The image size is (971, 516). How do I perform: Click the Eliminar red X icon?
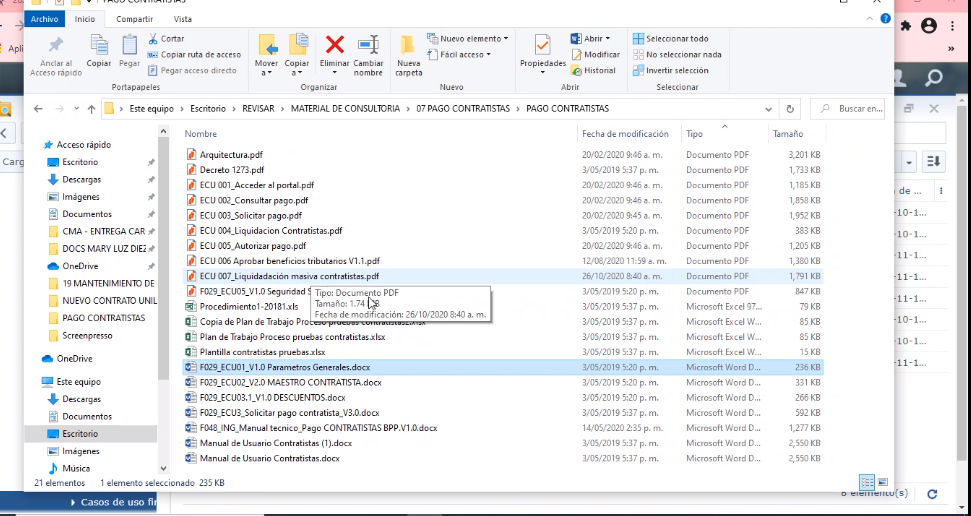[335, 45]
